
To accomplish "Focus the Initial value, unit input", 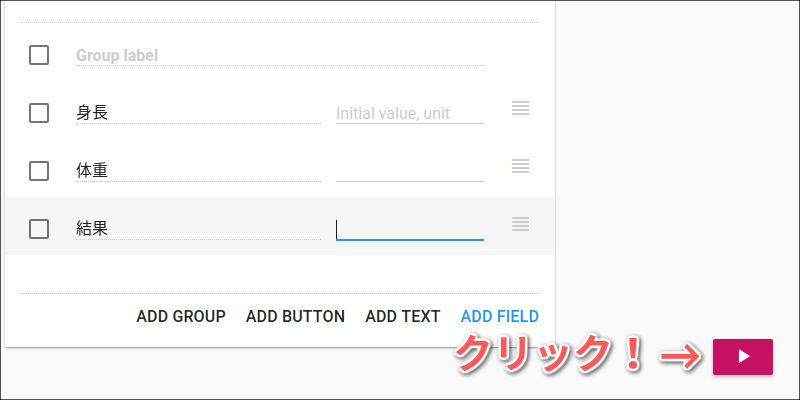I will pos(410,113).
